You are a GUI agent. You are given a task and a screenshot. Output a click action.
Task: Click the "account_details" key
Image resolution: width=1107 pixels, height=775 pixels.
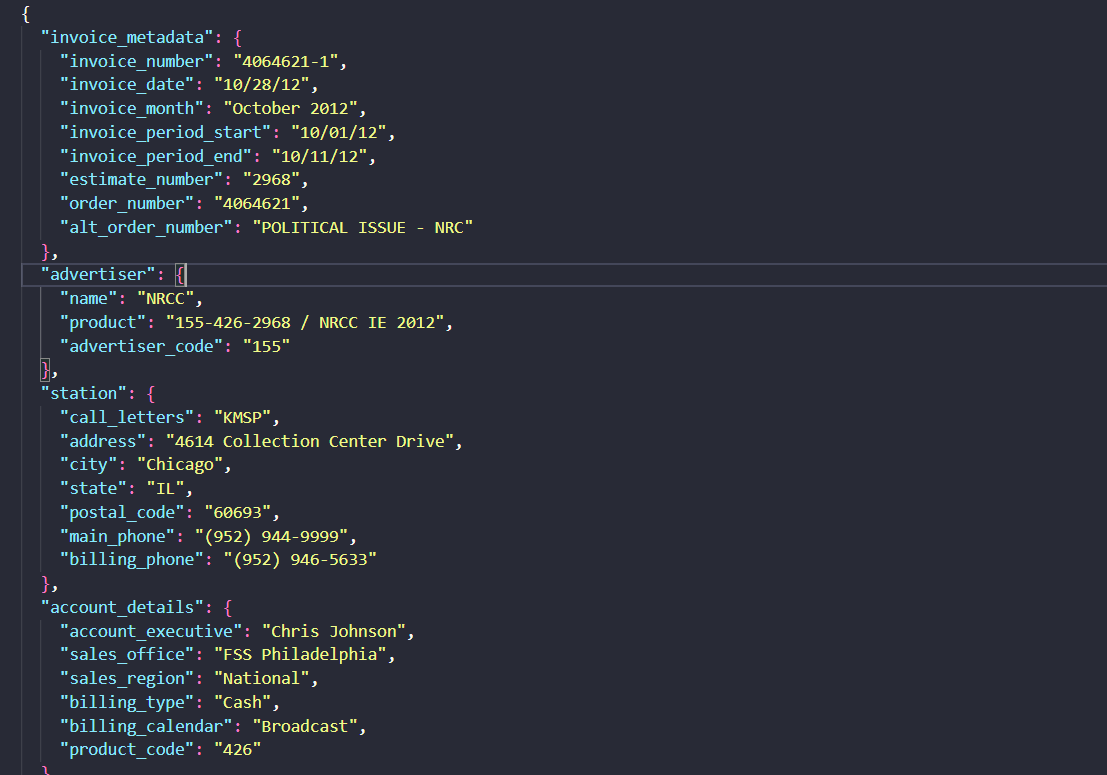point(122,608)
